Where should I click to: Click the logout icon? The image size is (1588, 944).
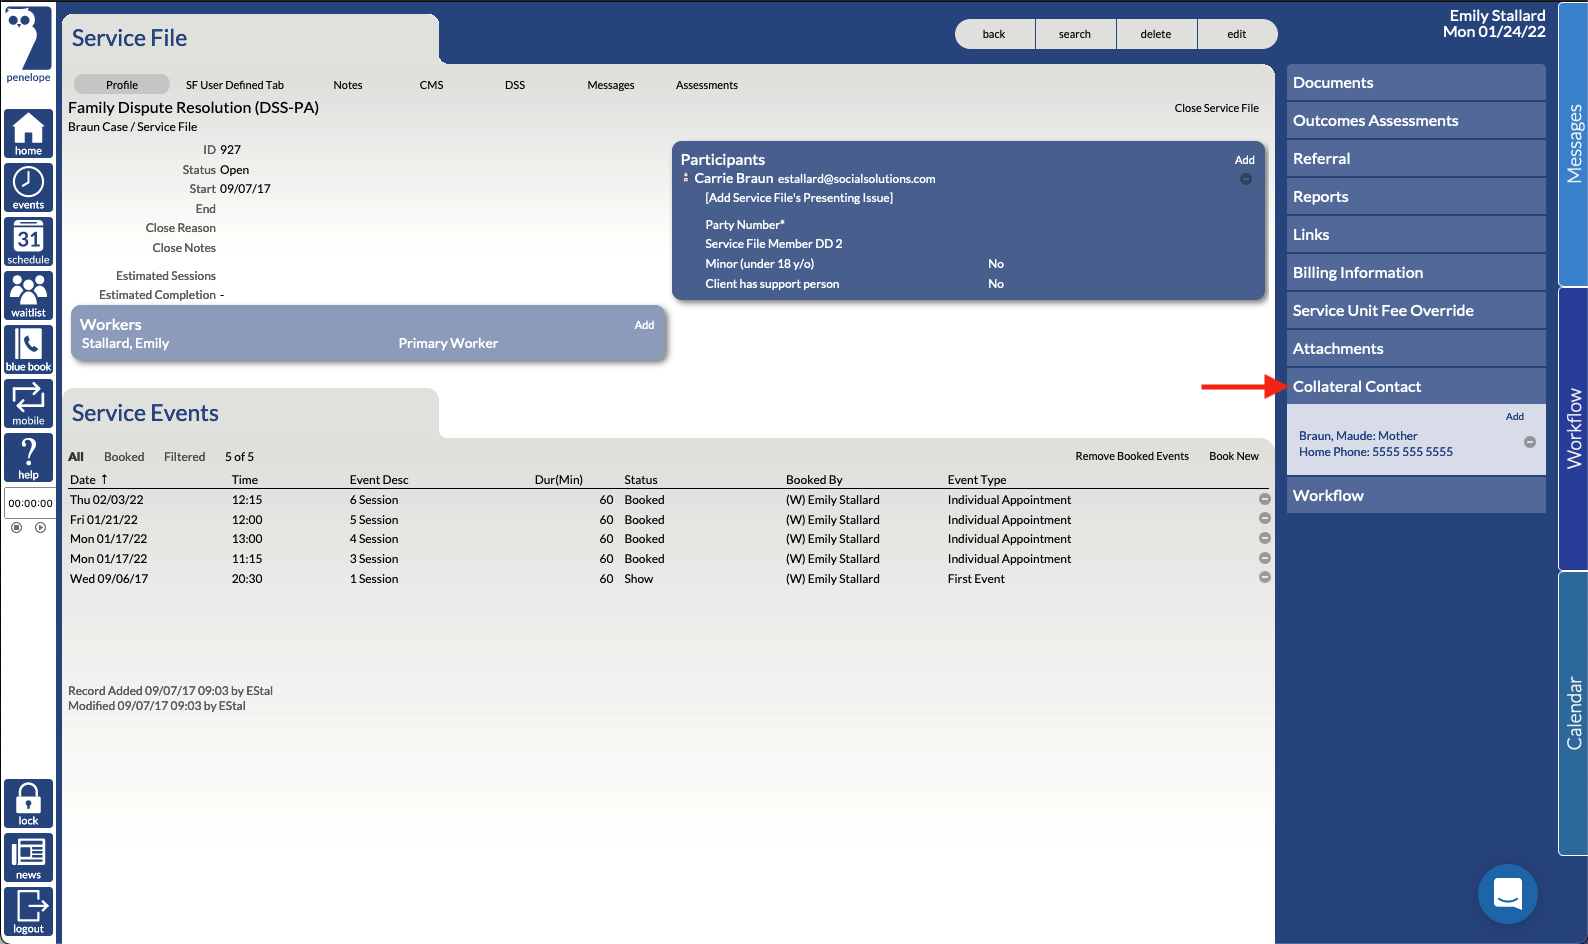tap(28, 911)
